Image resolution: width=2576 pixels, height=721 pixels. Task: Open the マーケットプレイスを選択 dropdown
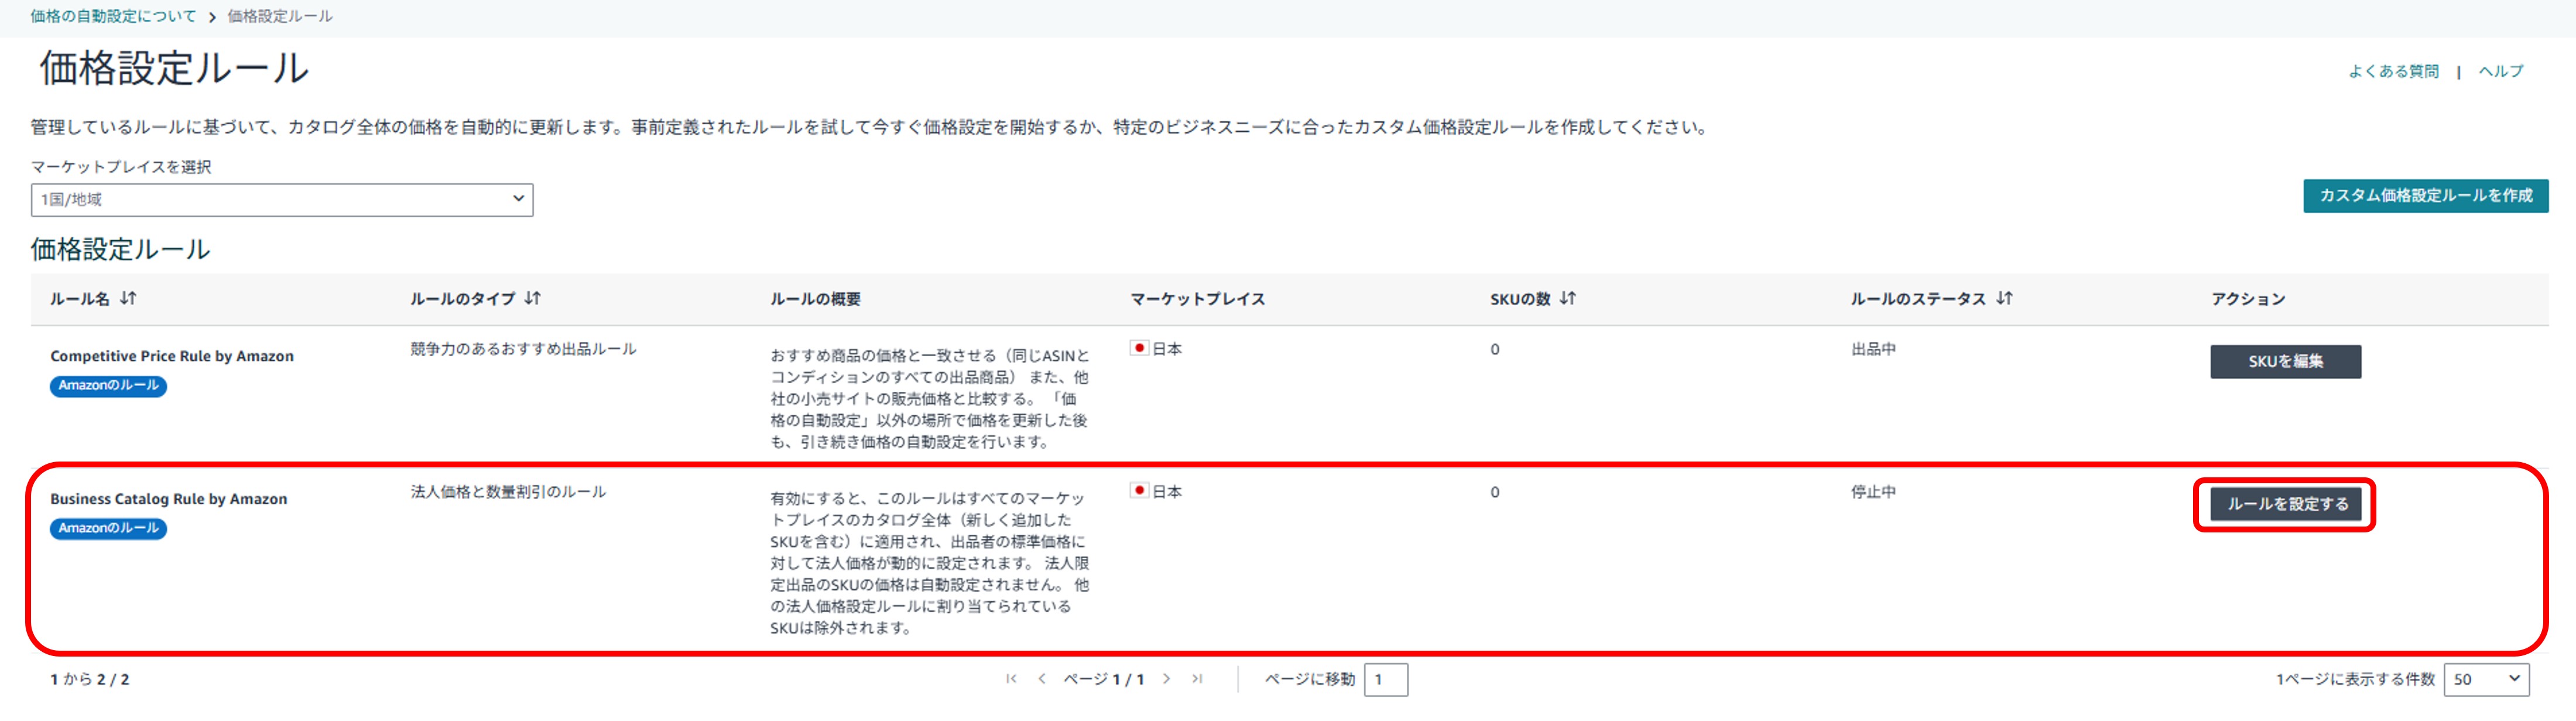coord(281,199)
